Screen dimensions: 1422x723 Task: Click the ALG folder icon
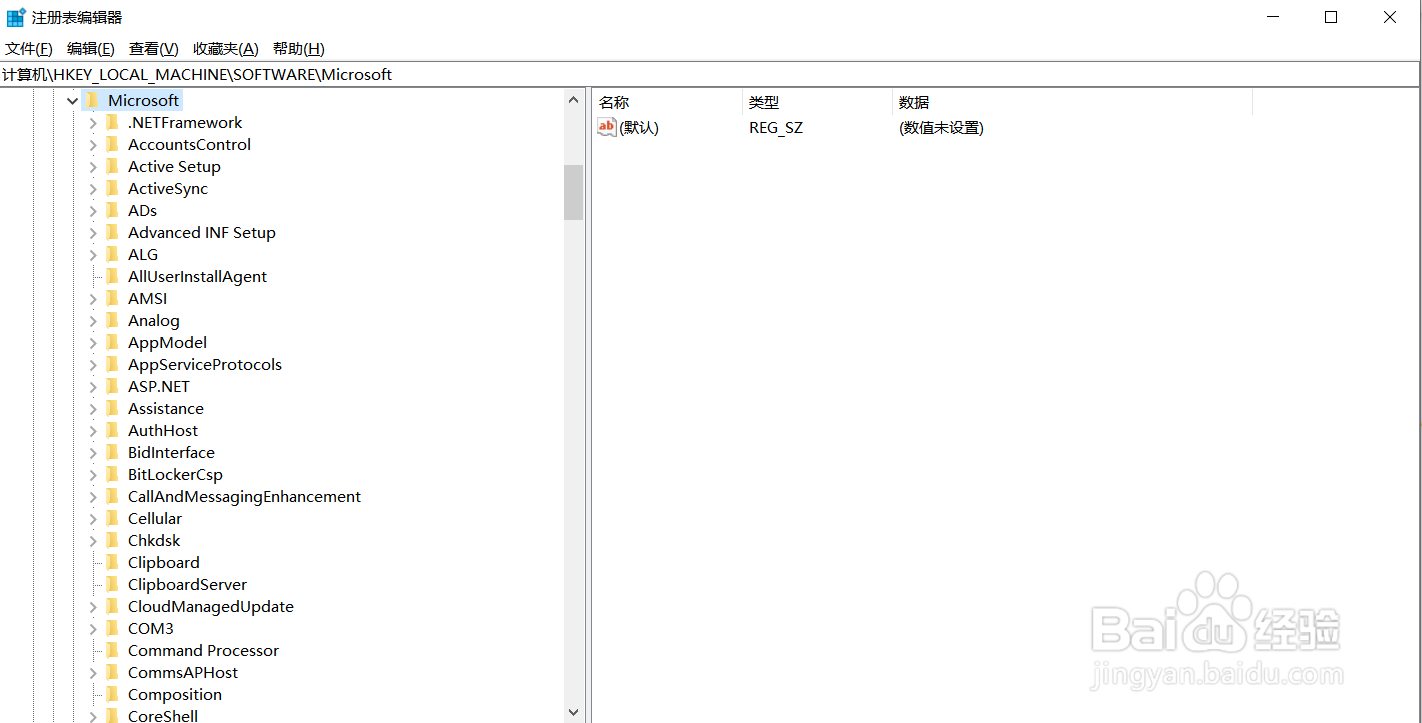tap(112, 254)
